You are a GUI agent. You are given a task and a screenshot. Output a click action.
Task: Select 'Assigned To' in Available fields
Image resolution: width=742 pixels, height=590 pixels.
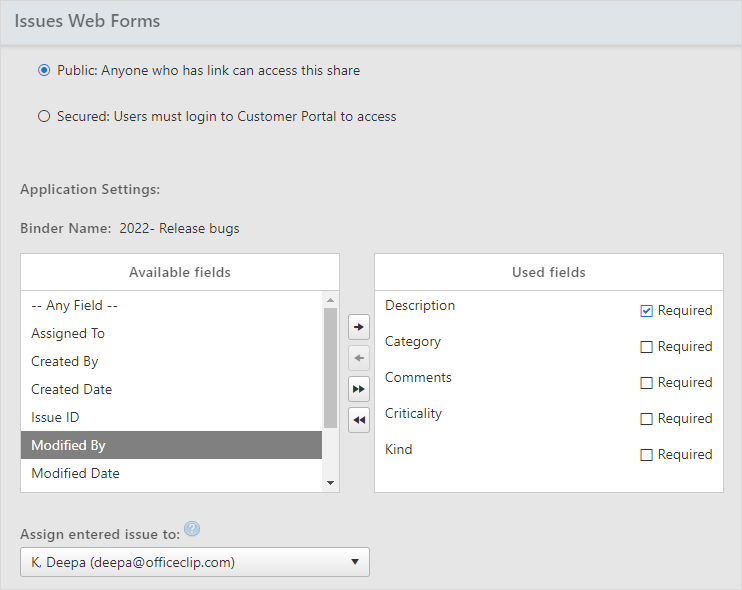171,334
